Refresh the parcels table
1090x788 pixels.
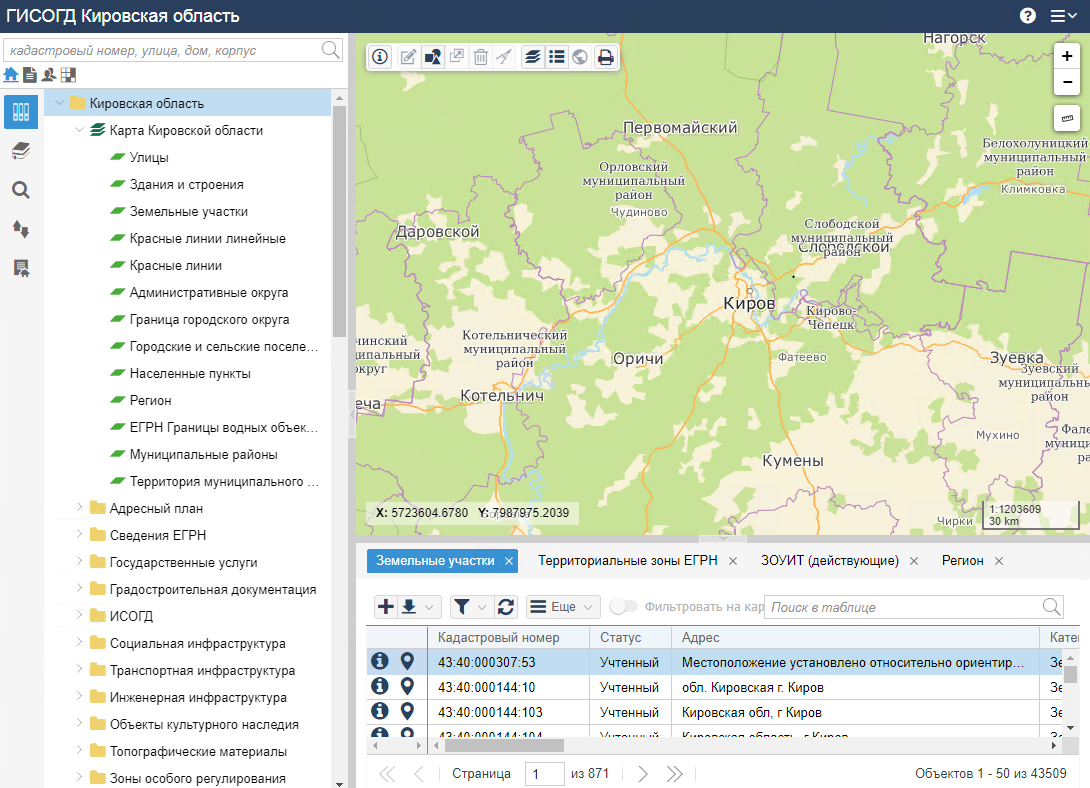506,607
